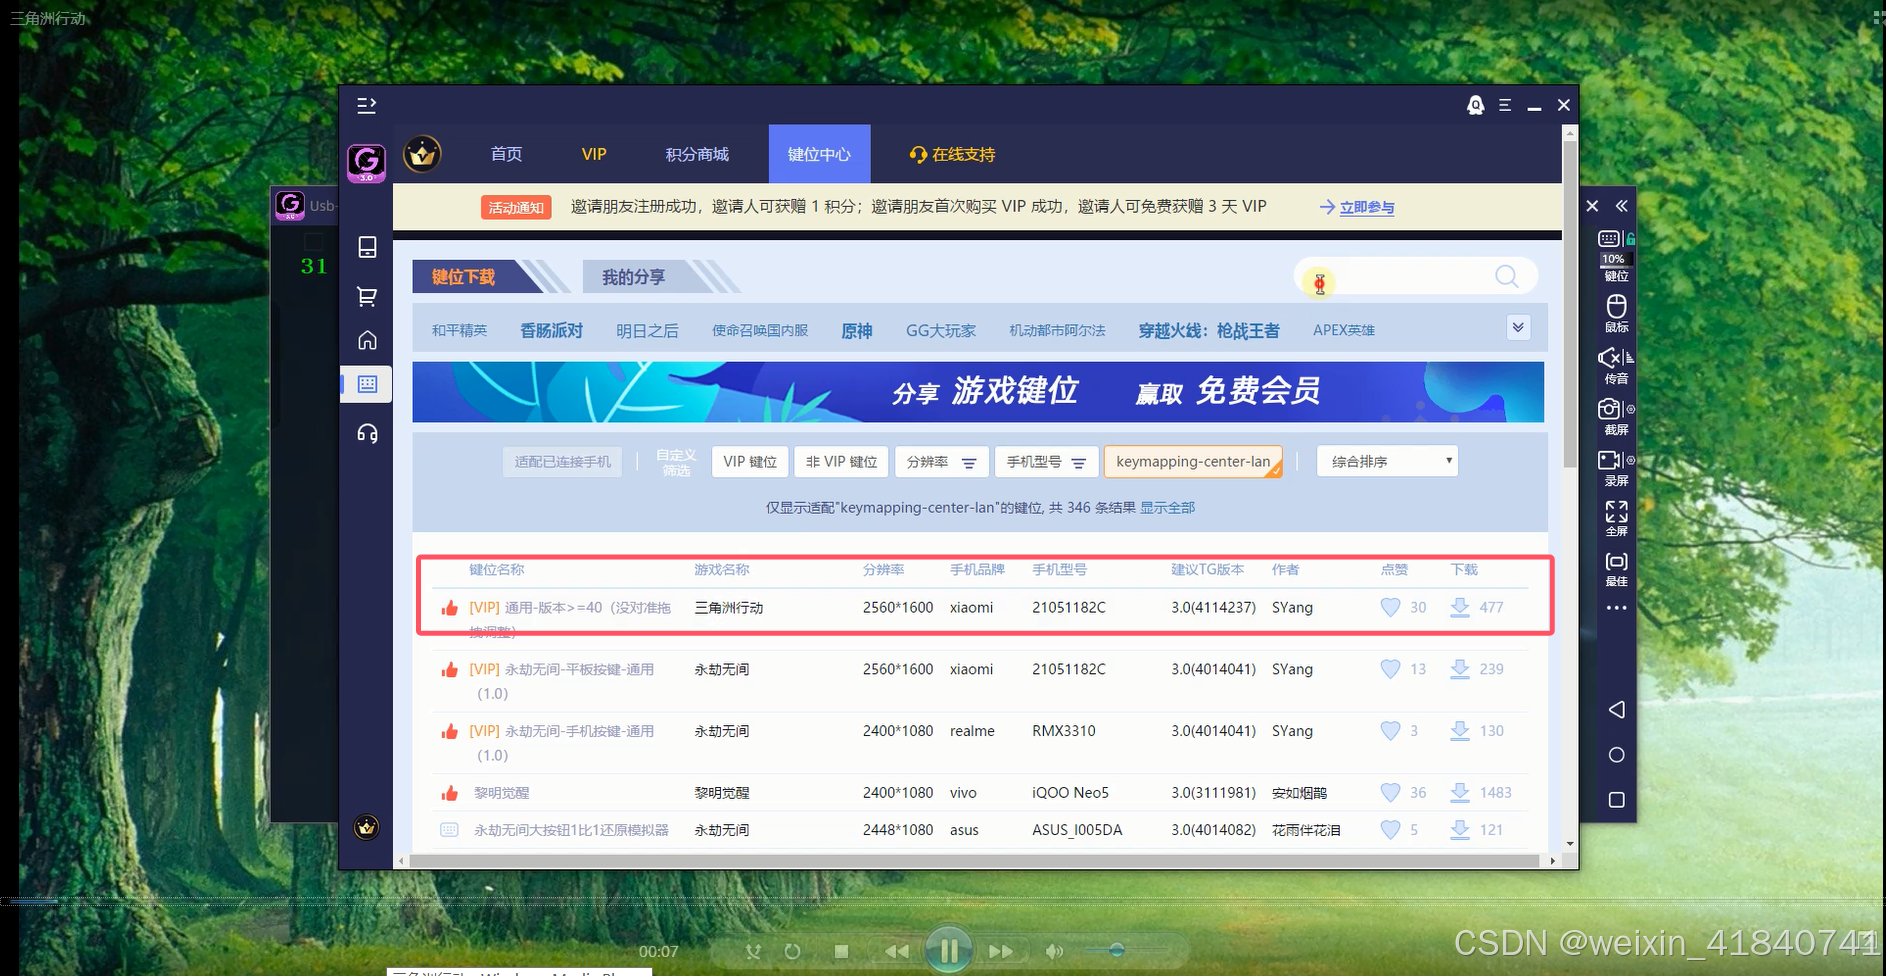
Task: Open the VIP tab
Action: (594, 154)
